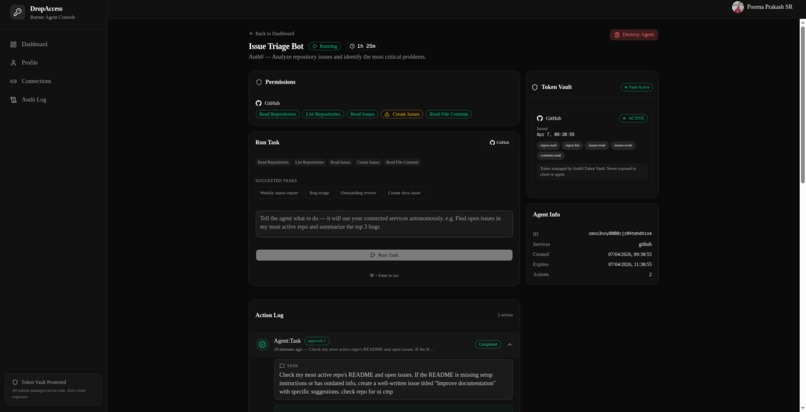The width and height of the screenshot is (806, 412).
Task: Click the shield icon beside Token Vault heading
Action: tap(535, 87)
